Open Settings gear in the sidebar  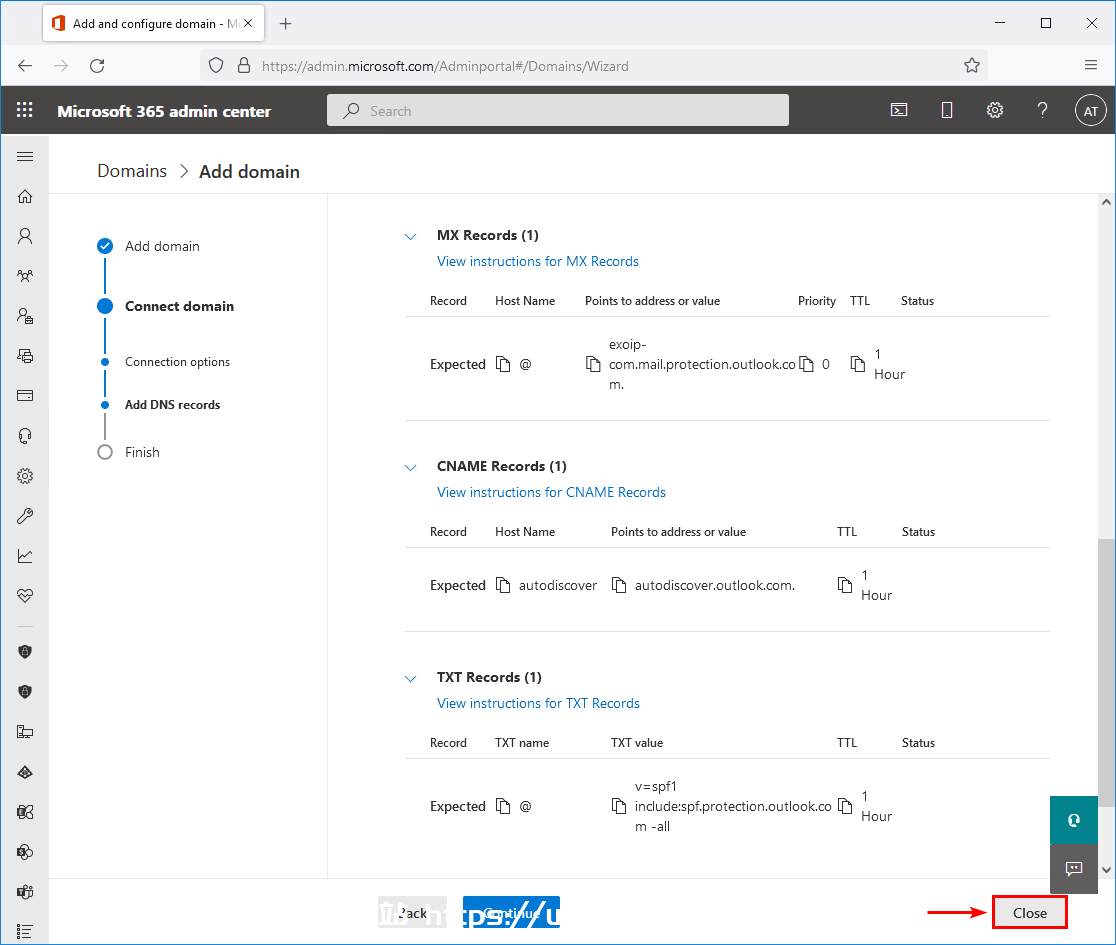[25, 476]
